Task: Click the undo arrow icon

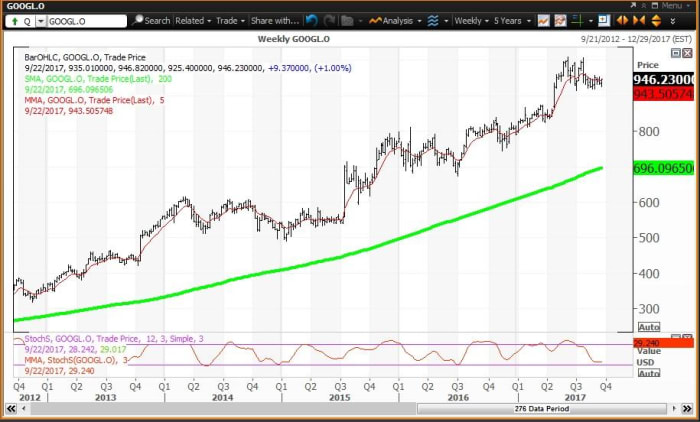Action: tap(311, 20)
